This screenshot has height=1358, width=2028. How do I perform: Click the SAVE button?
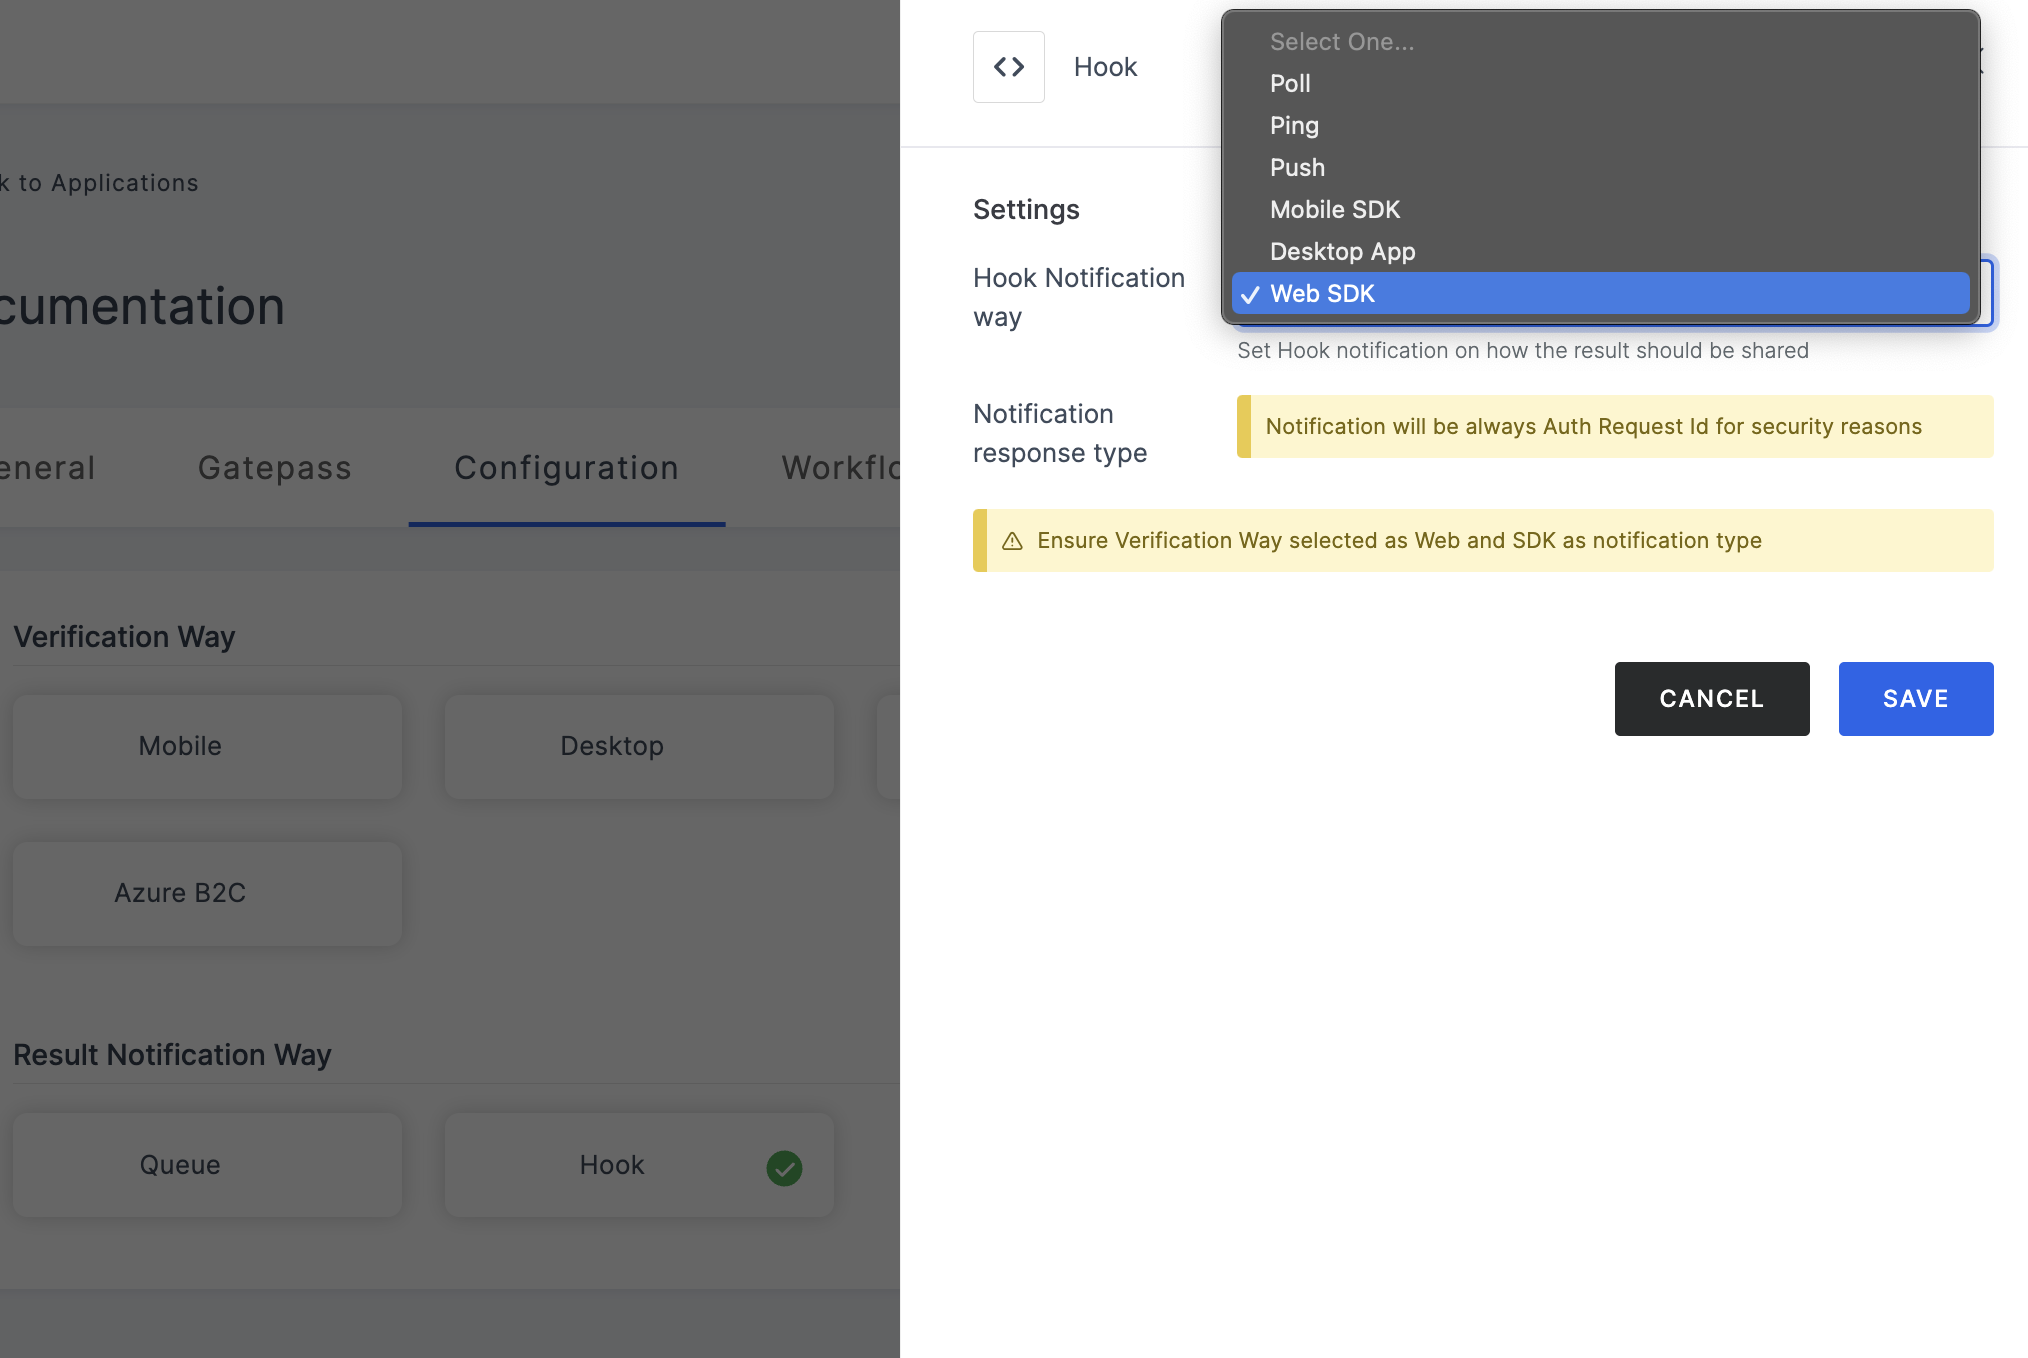[x=1916, y=699]
